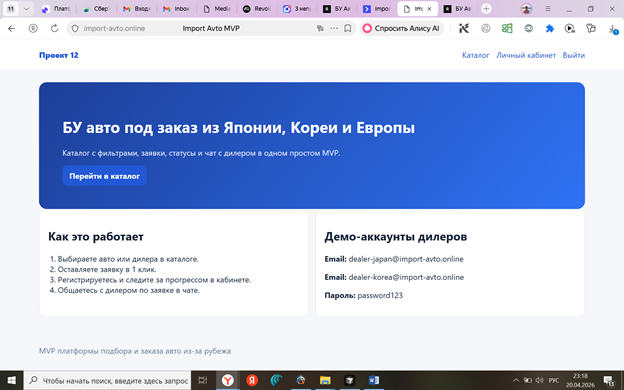This screenshot has height=390, width=624.
Task: Click the dealer-japan@import-avto.online email text
Action: point(406,259)
